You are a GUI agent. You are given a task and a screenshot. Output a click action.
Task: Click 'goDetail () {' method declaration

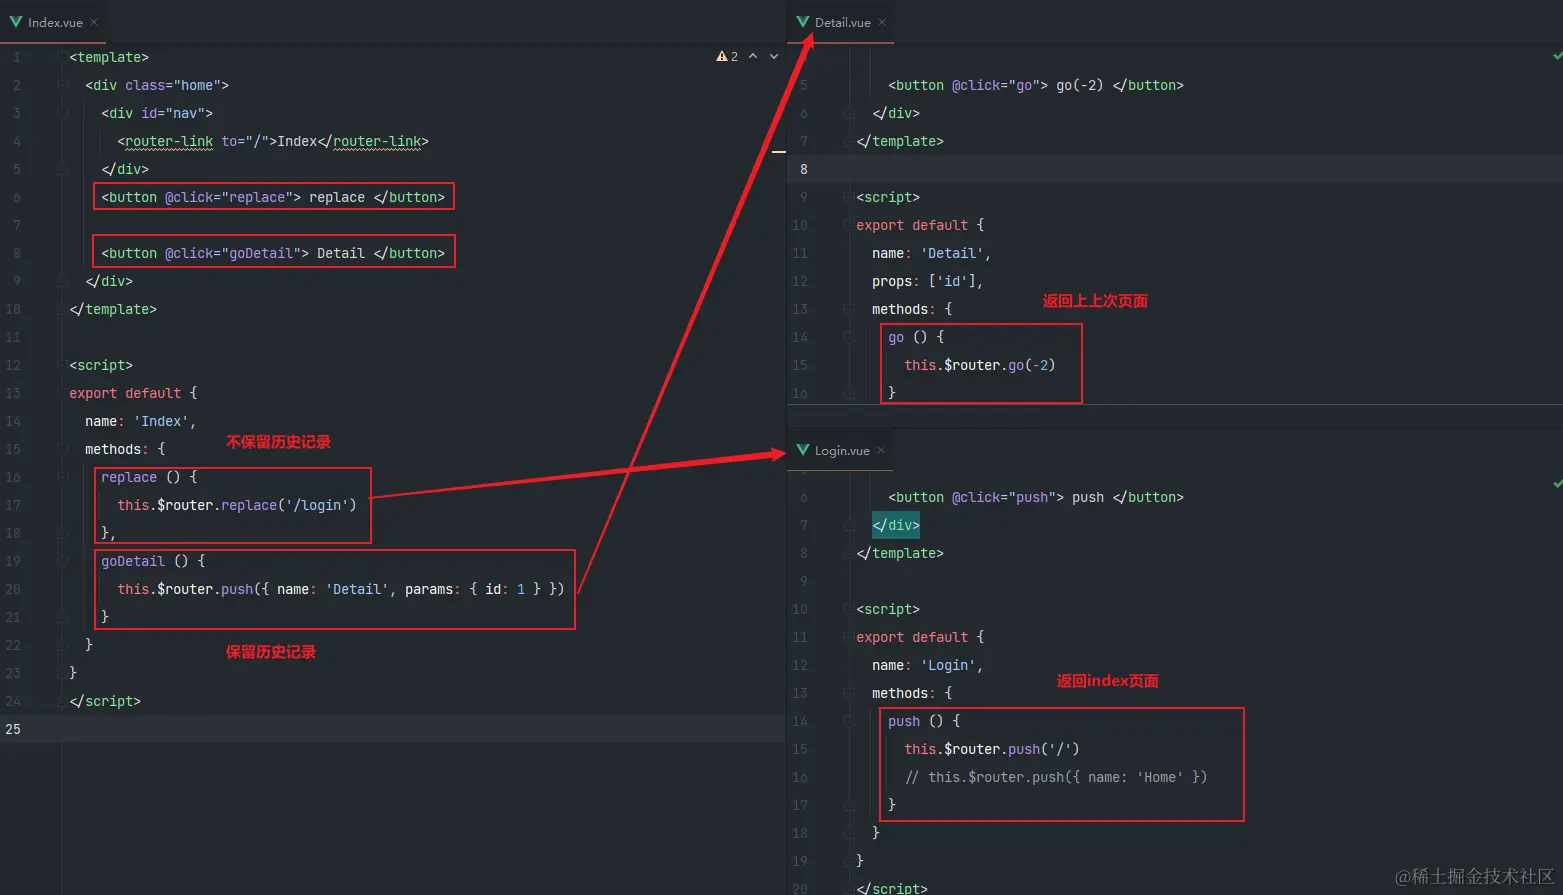click(x=153, y=561)
